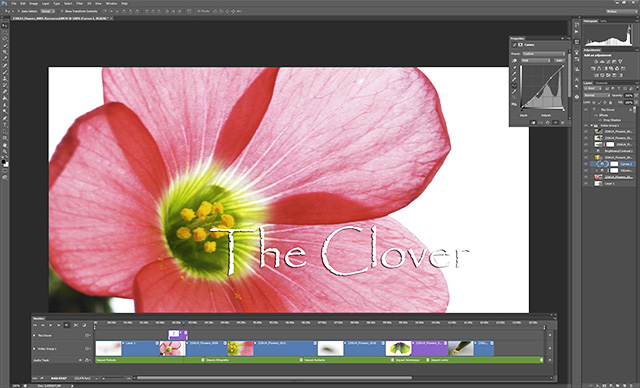Enable the Auto-Select checkbox
The image size is (640, 388).
coord(19,11)
